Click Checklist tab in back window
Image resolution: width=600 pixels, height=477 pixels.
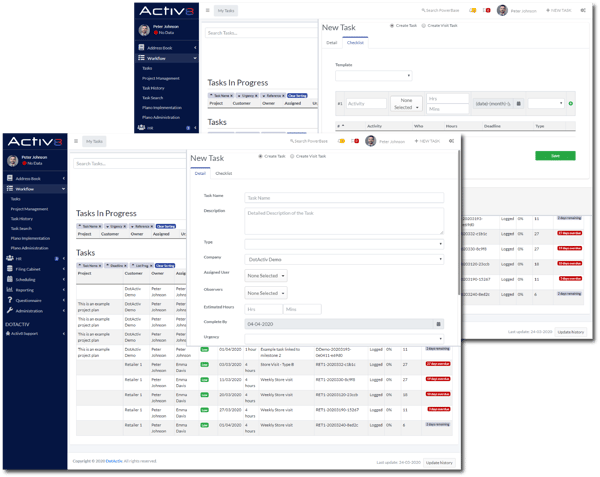pos(355,42)
